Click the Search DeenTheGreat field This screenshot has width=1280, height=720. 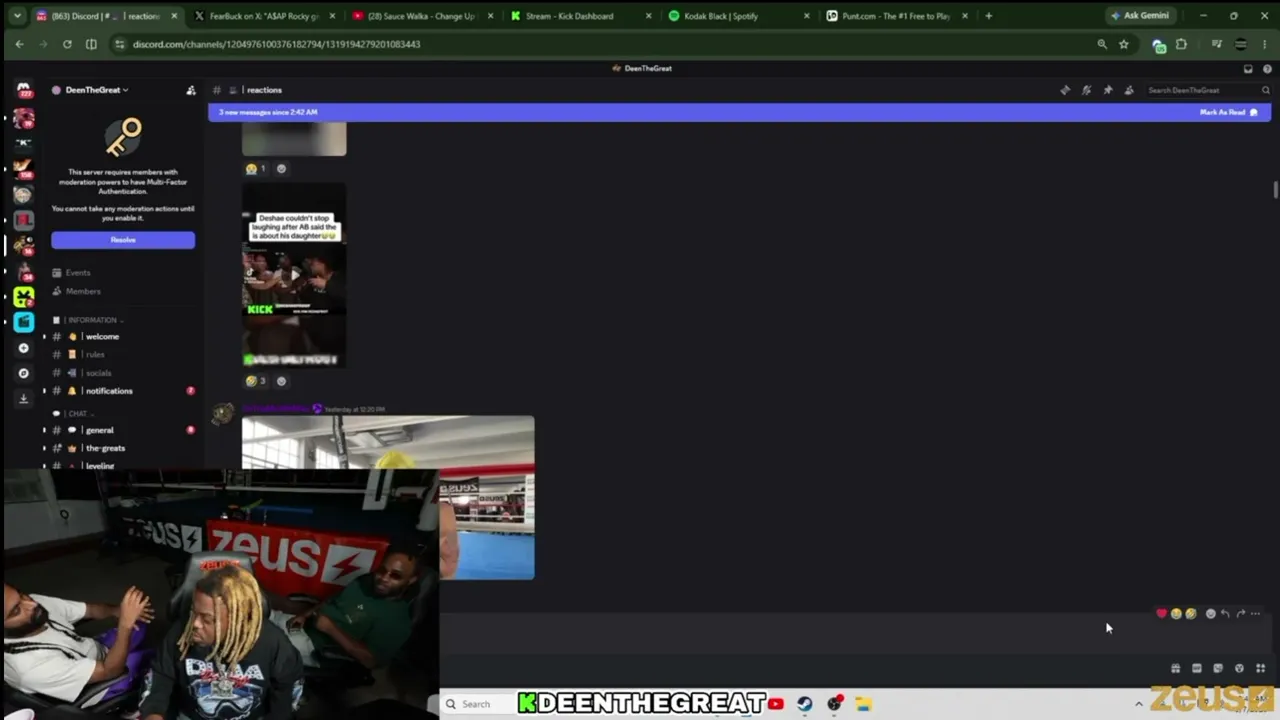click(1208, 90)
